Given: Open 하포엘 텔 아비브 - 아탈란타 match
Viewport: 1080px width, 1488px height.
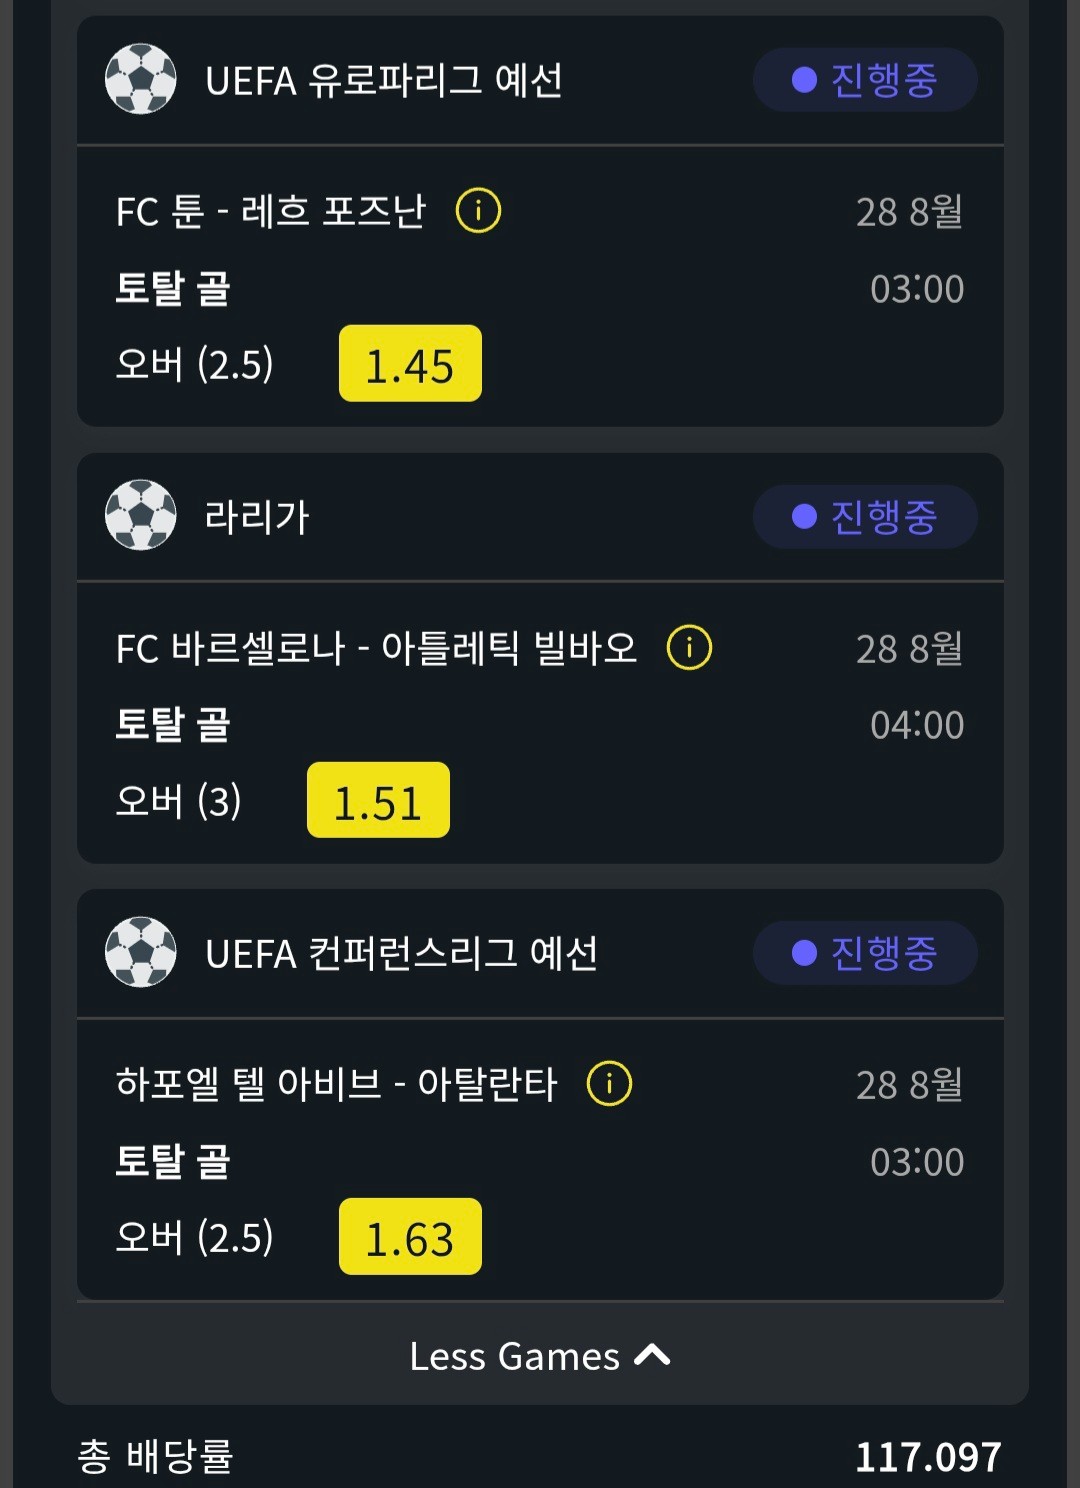Looking at the screenshot, I should 337,1085.
